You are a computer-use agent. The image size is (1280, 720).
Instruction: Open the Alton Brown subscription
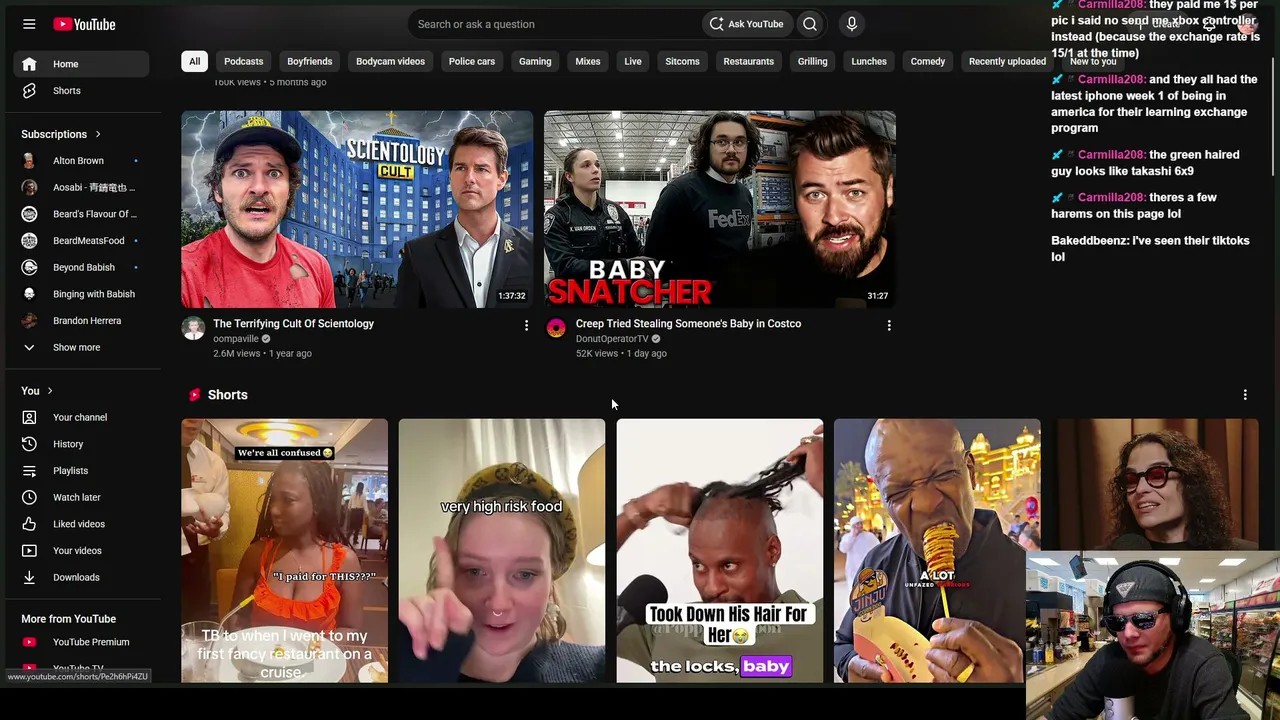coord(81,161)
